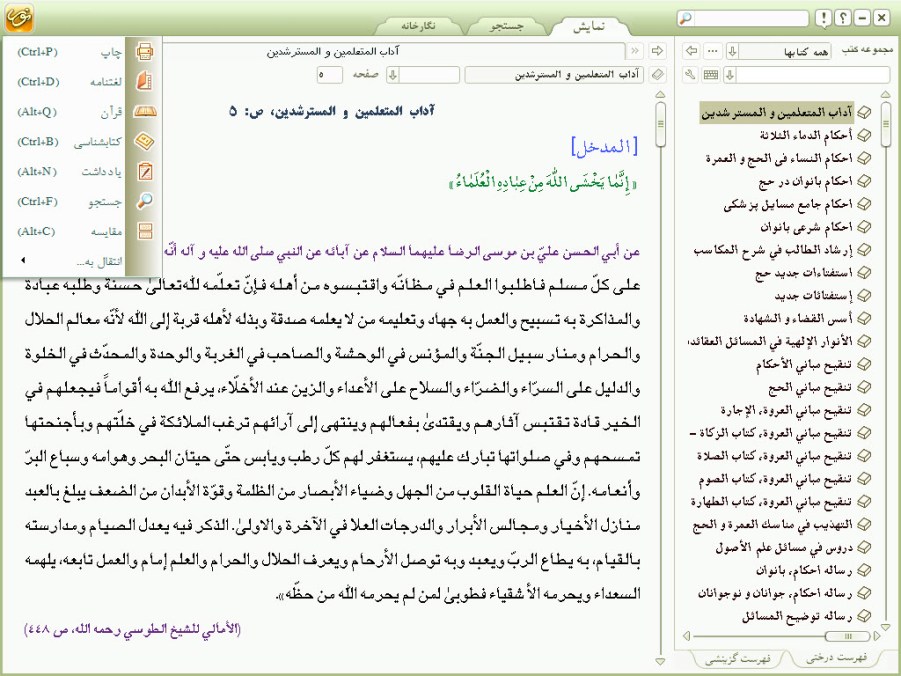This screenshot has width=901, height=676.
Task: Select the چاپ (Ctrl+P) menu item
Action: 70,52
